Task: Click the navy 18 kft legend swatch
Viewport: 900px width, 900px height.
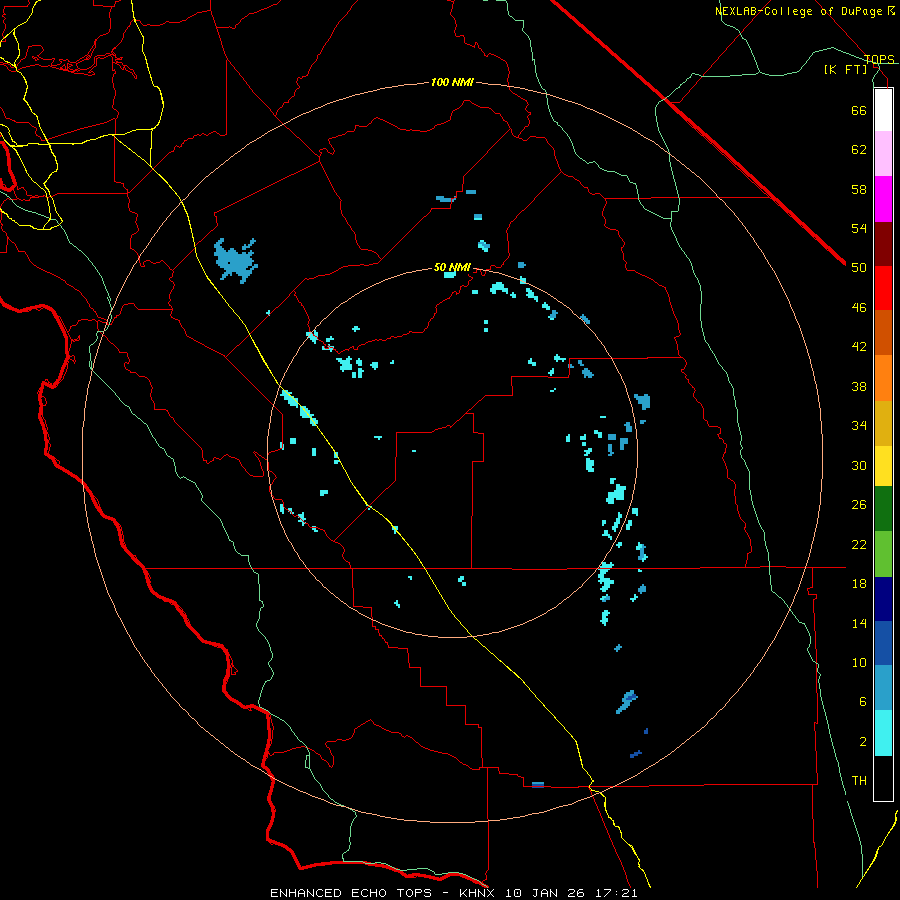Action: pyautogui.click(x=883, y=599)
